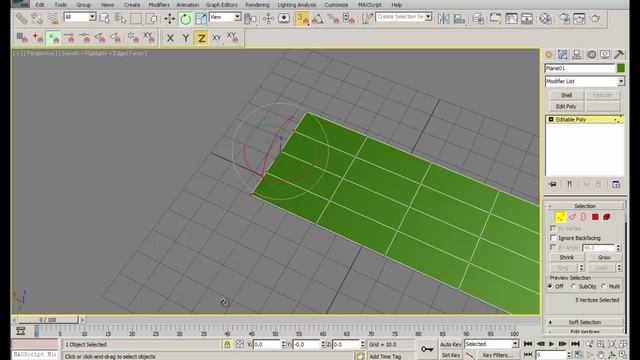Image resolution: width=640 pixels, height=360 pixels.
Task: Open Select by Name list icon
Action: point(120,18)
